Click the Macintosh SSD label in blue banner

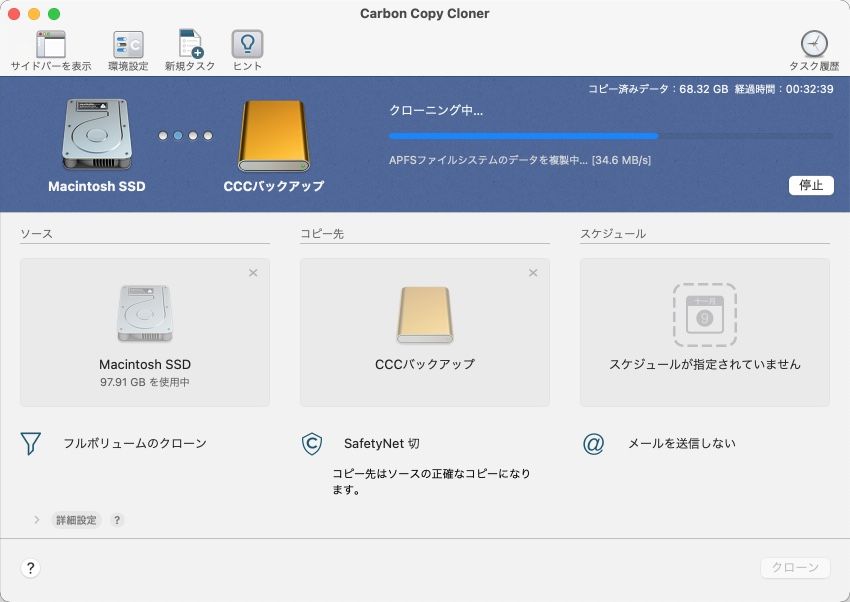[97, 186]
